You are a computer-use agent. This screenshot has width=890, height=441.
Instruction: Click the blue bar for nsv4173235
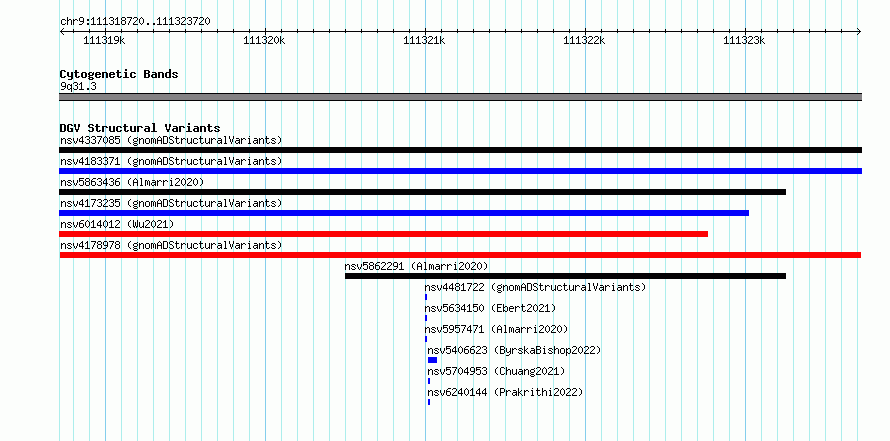[404, 213]
